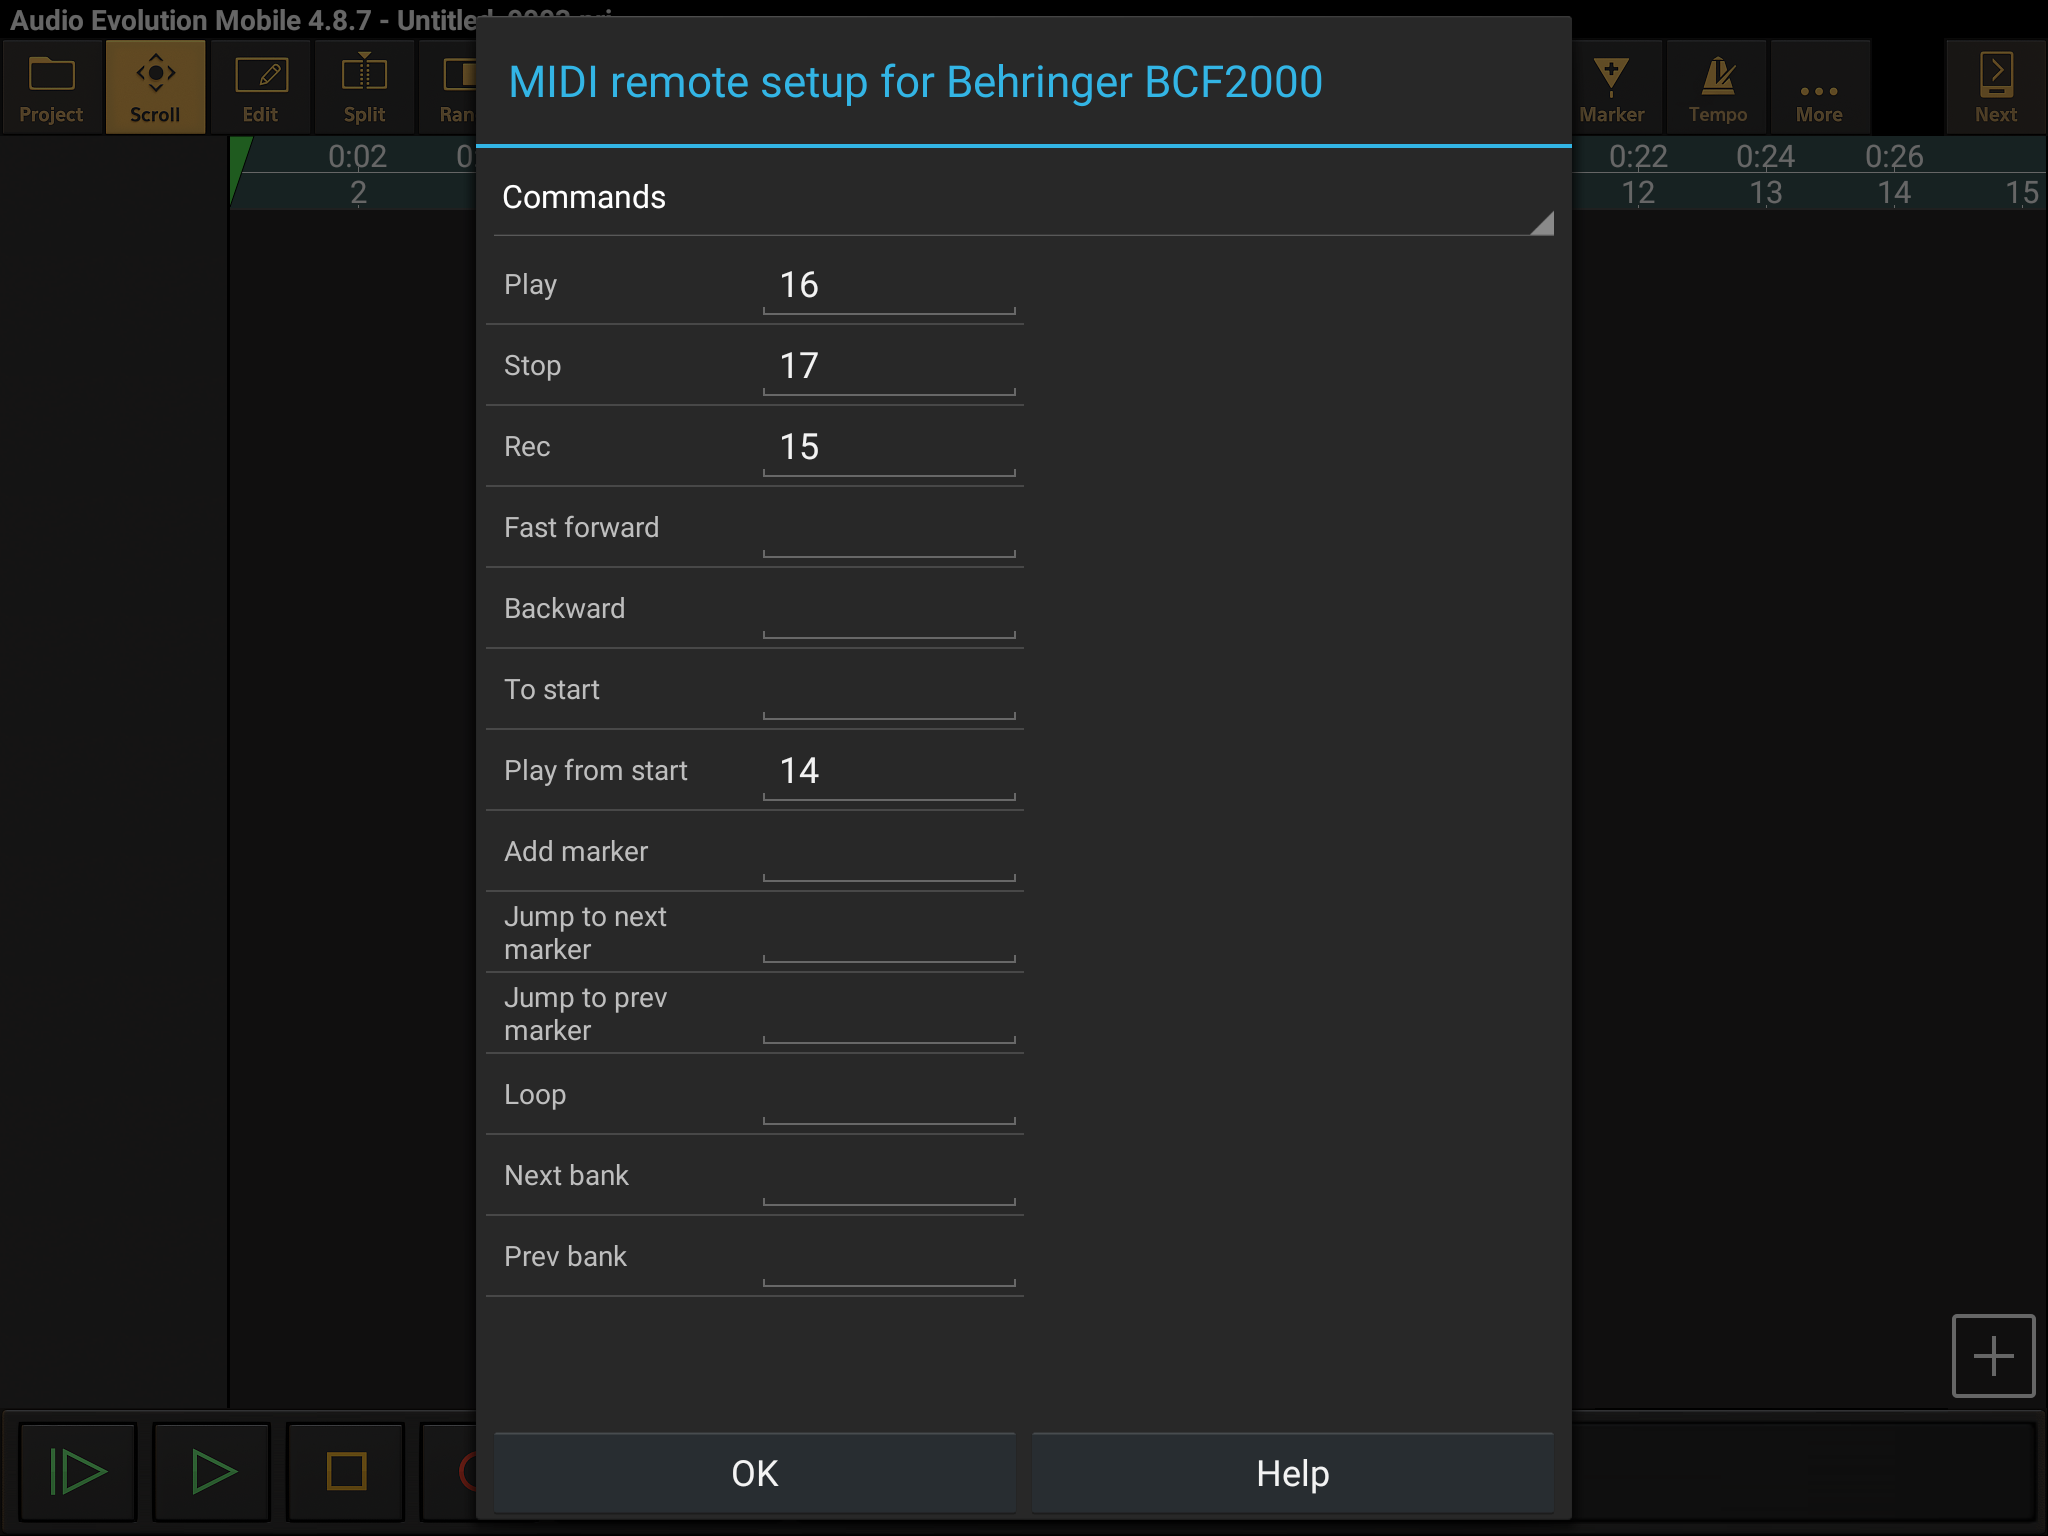Screen dimensions: 2048x1536
Task: Click the Rec label in commands list
Action: (x=527, y=447)
